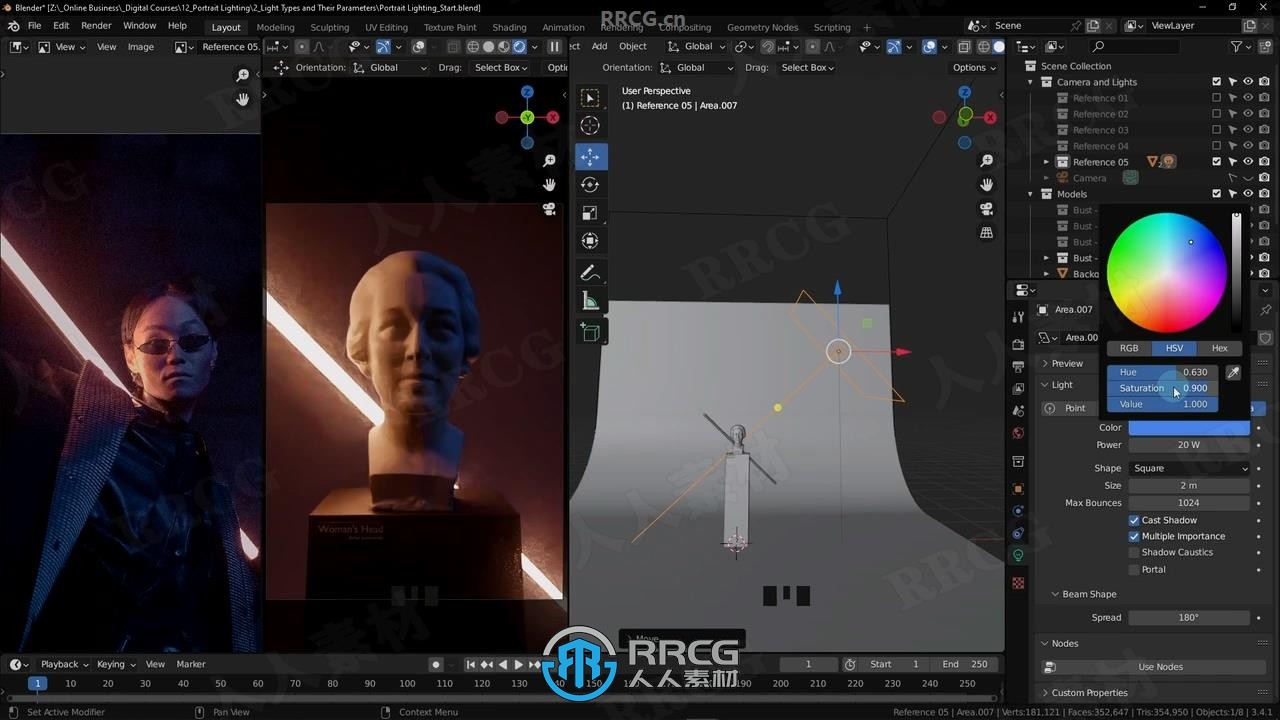This screenshot has height=720, width=1280.
Task: Pick the Select Box tool icon
Action: pos(590,97)
